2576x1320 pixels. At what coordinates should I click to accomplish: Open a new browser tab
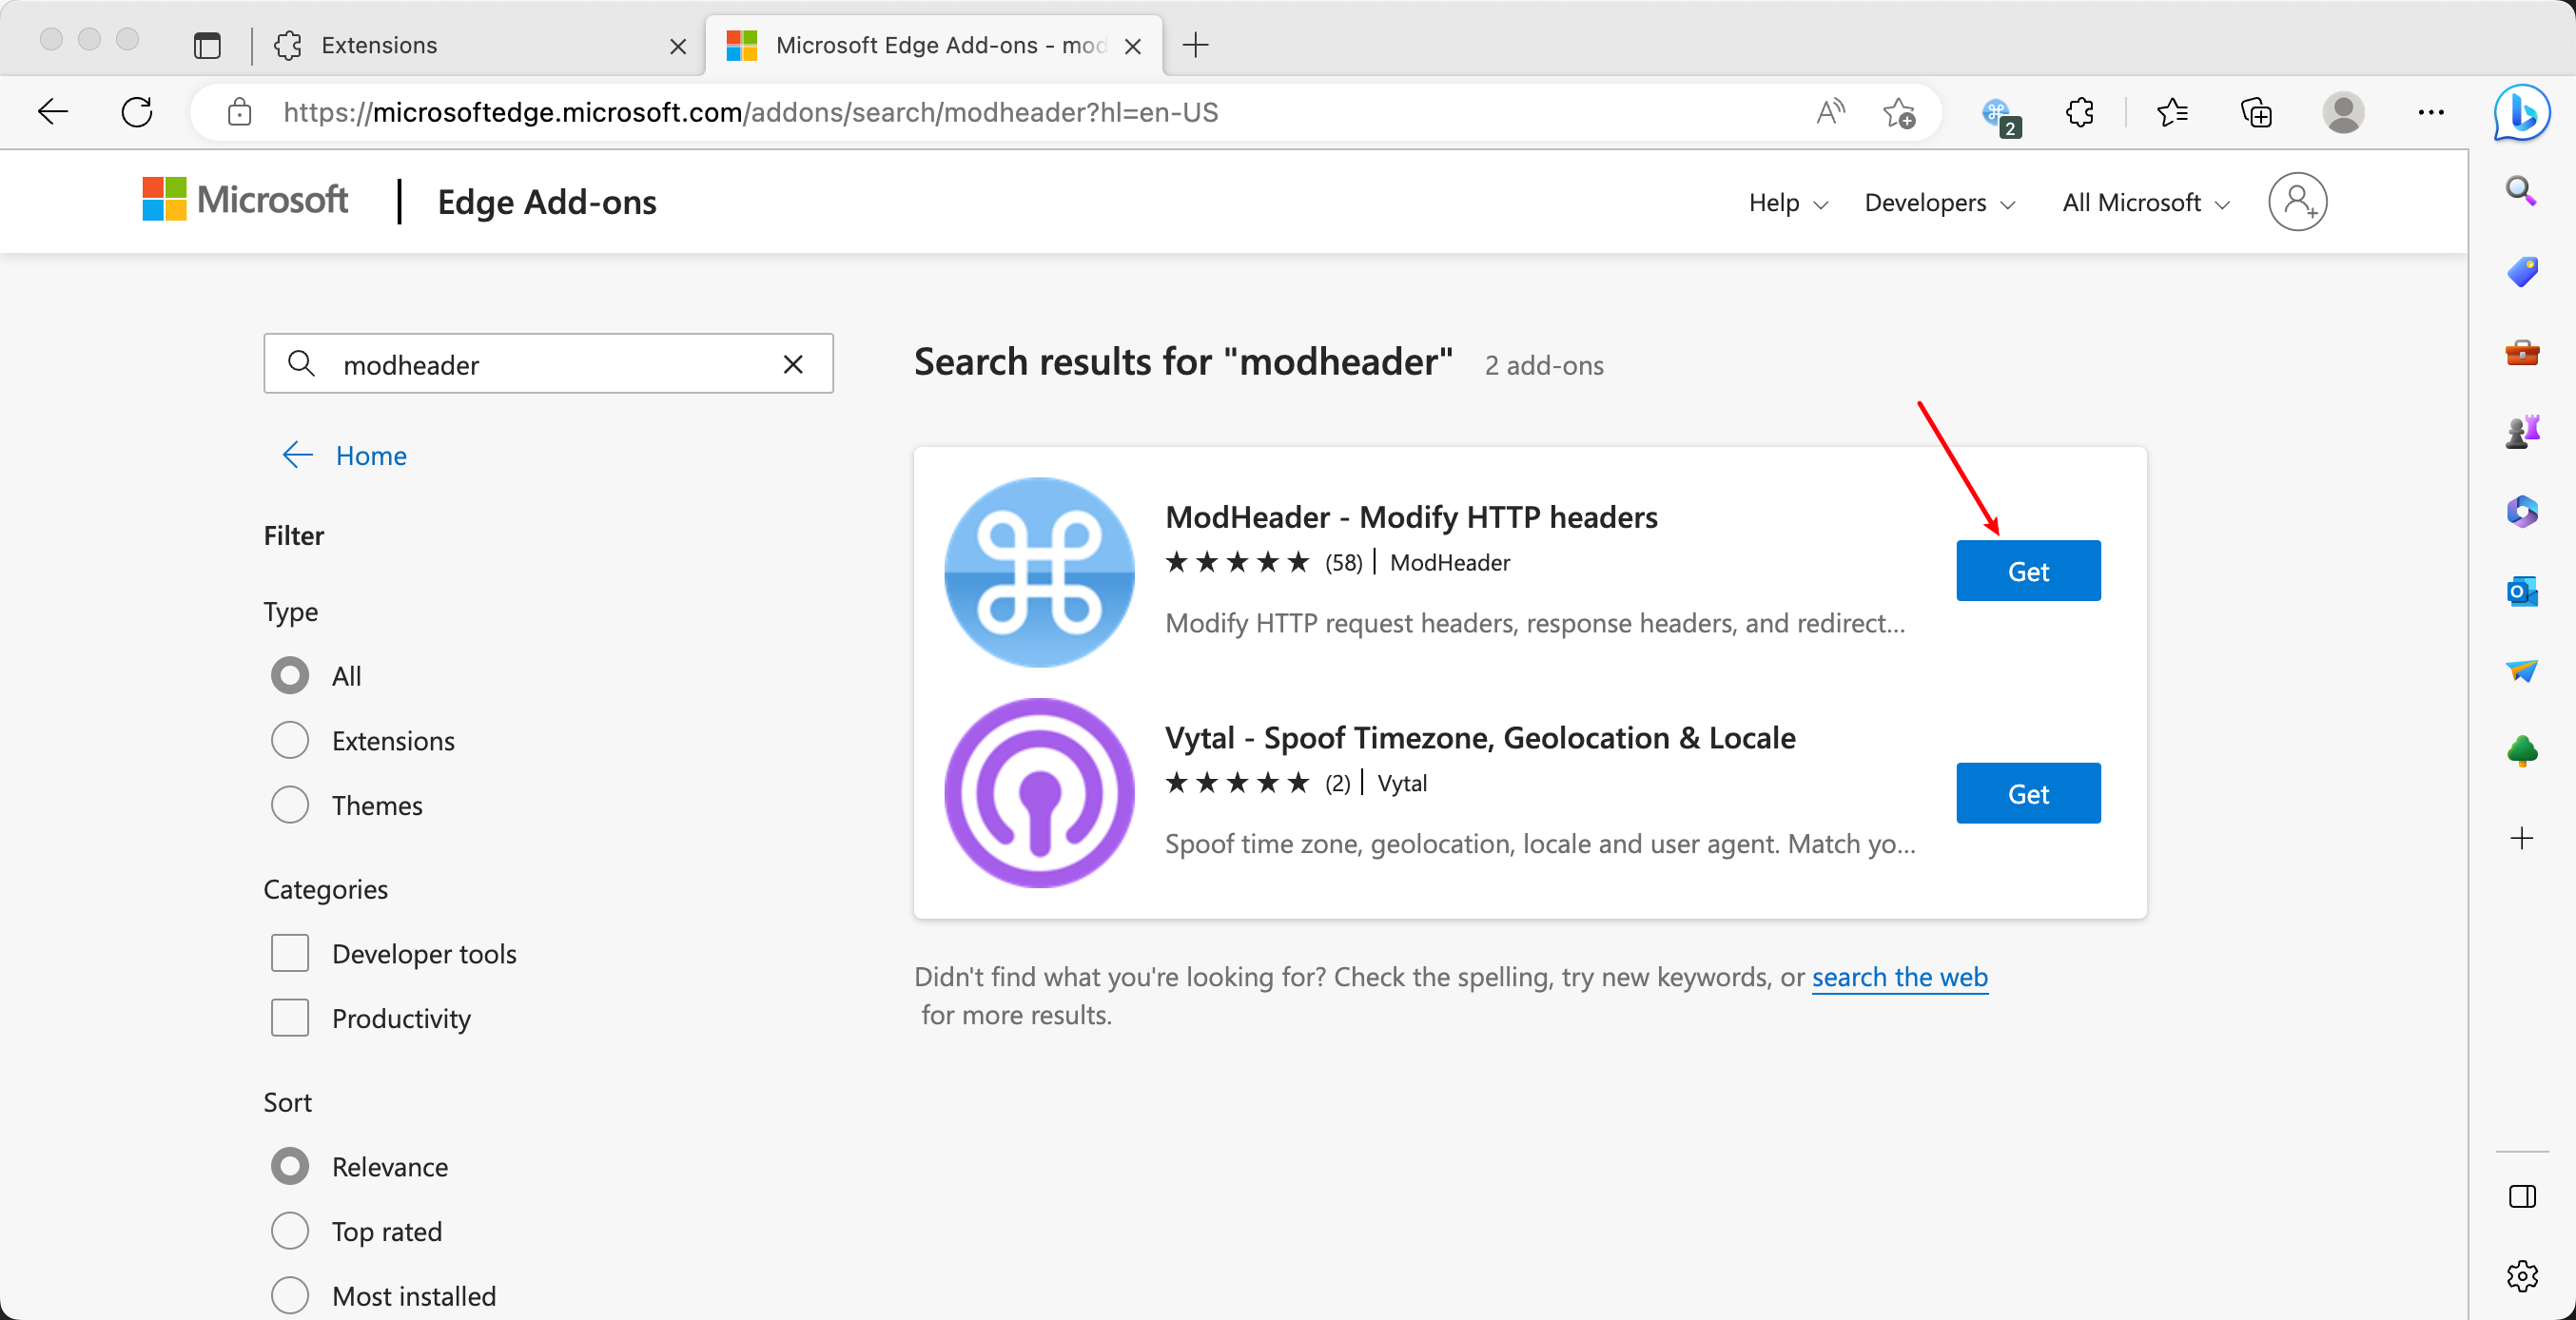pyautogui.click(x=1195, y=45)
